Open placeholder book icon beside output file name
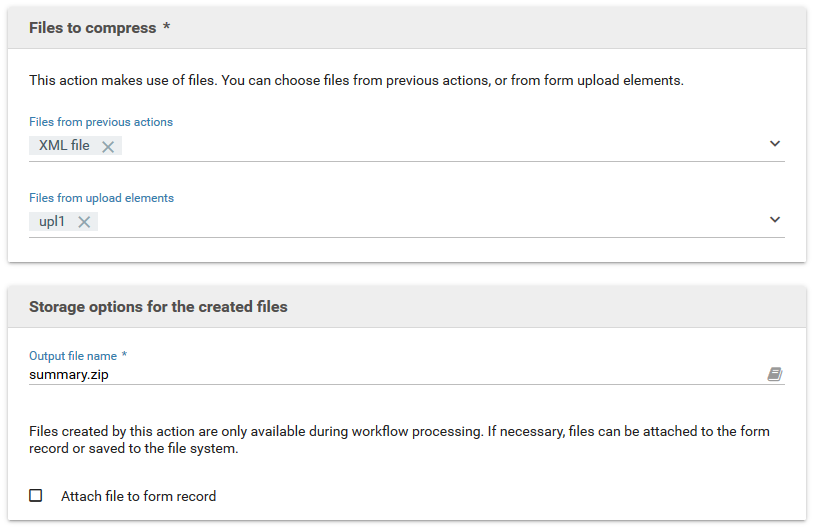813x527 pixels. tap(774, 374)
